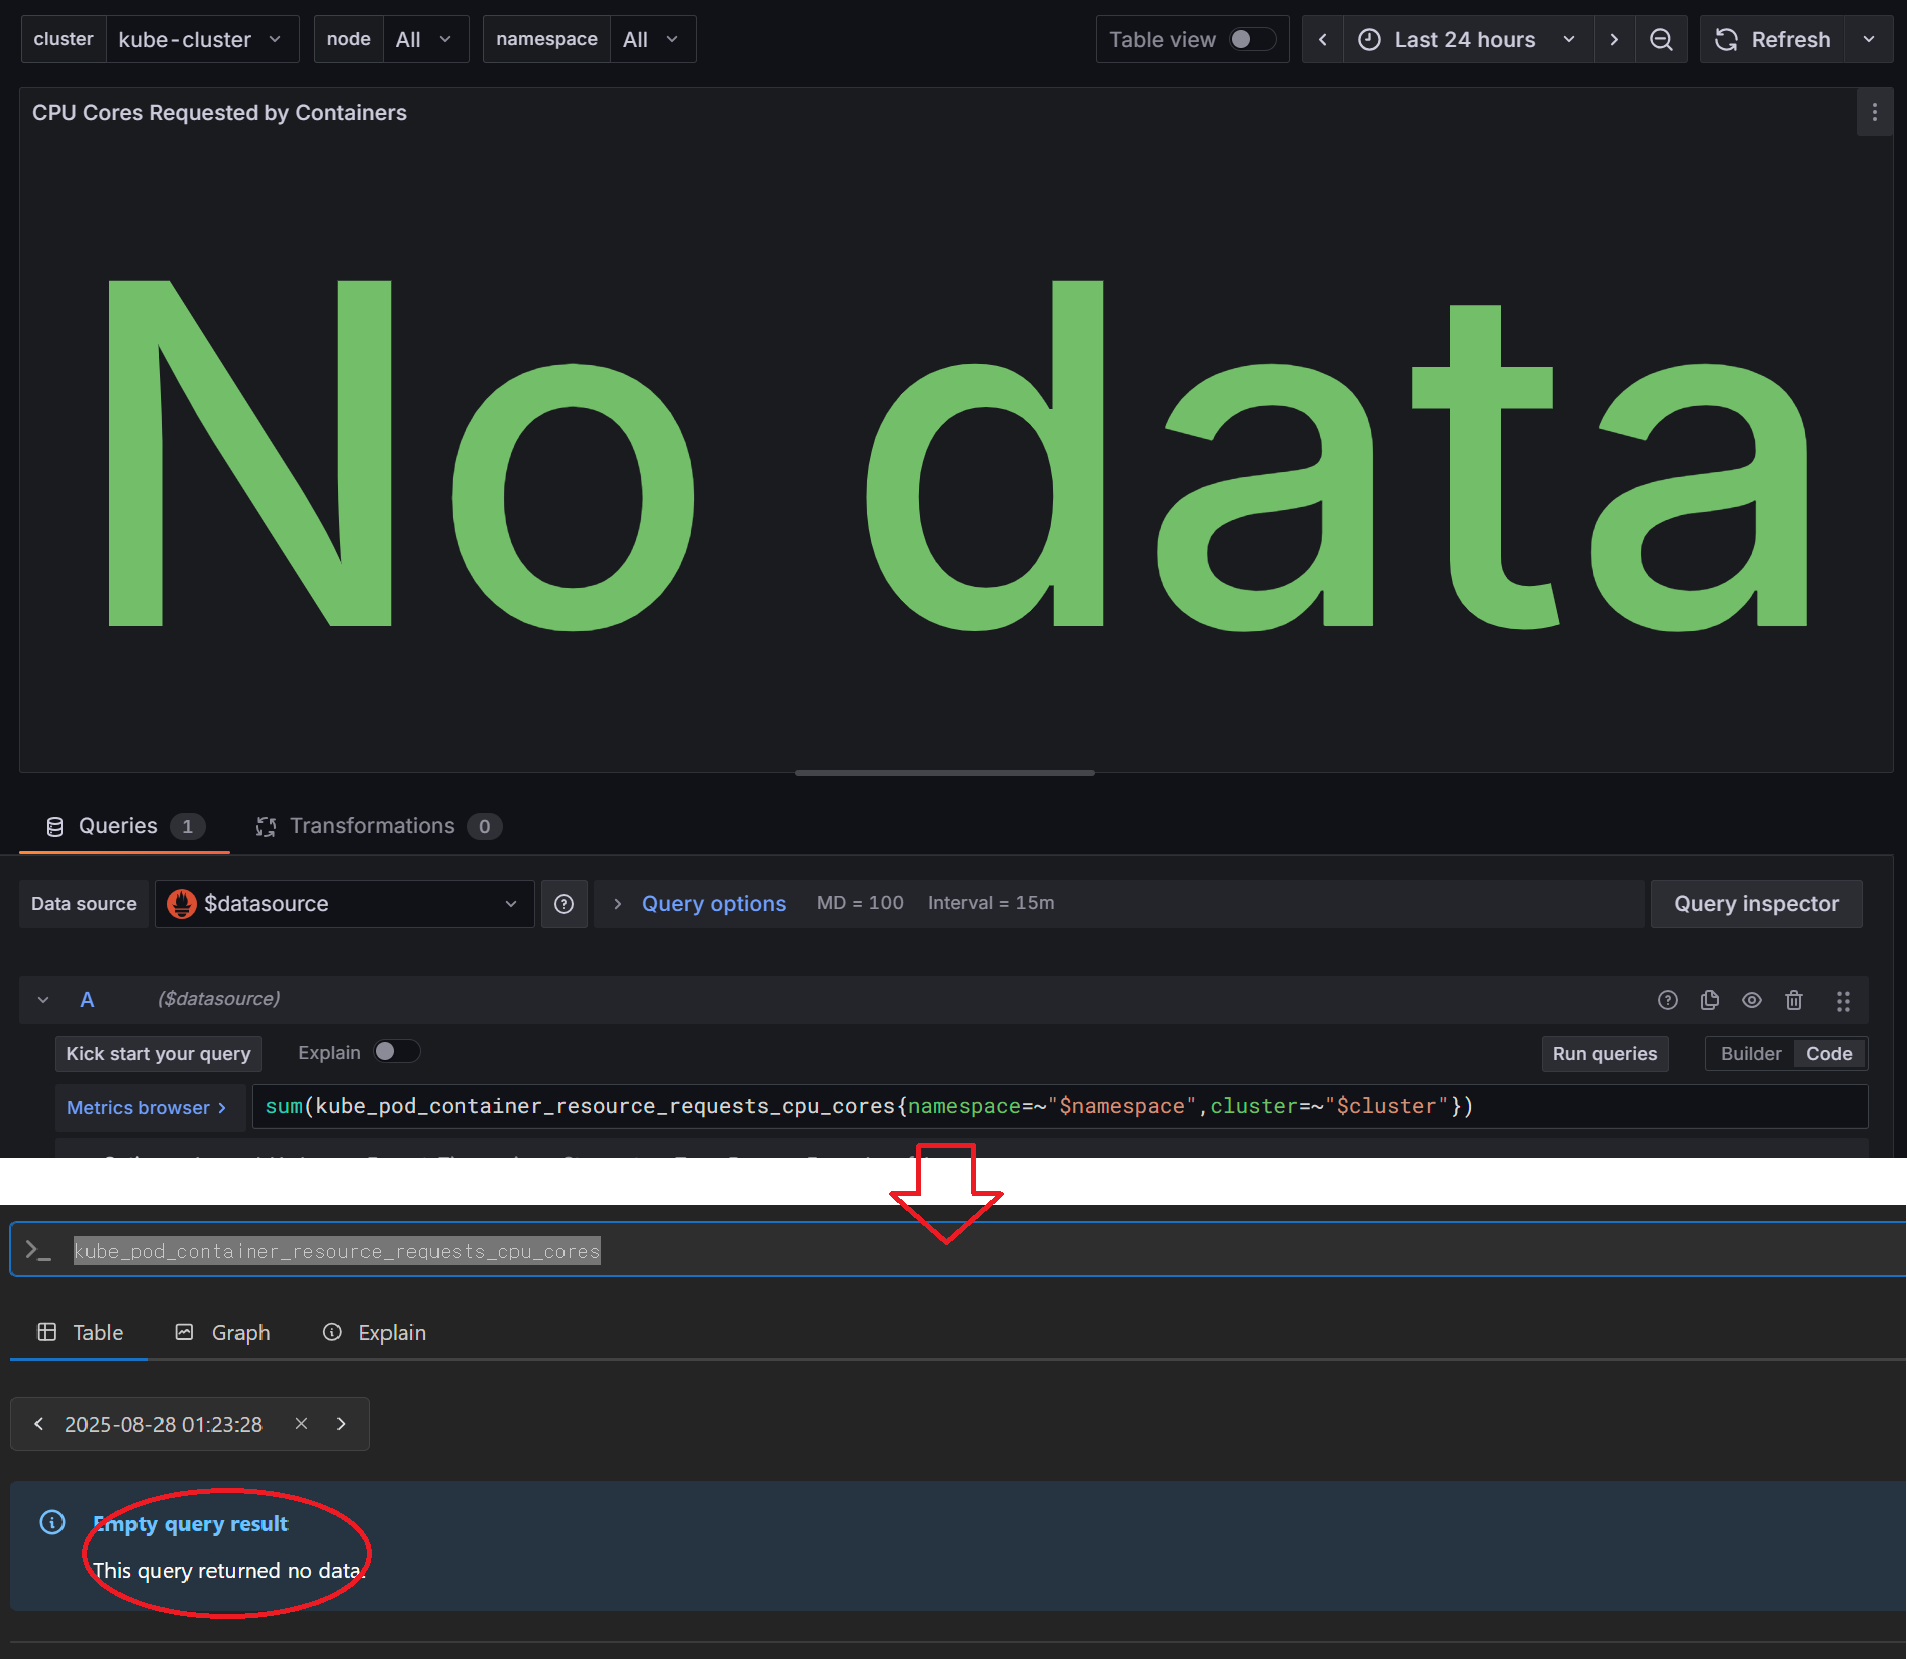Enable the Explain toggle

[x=396, y=1052]
